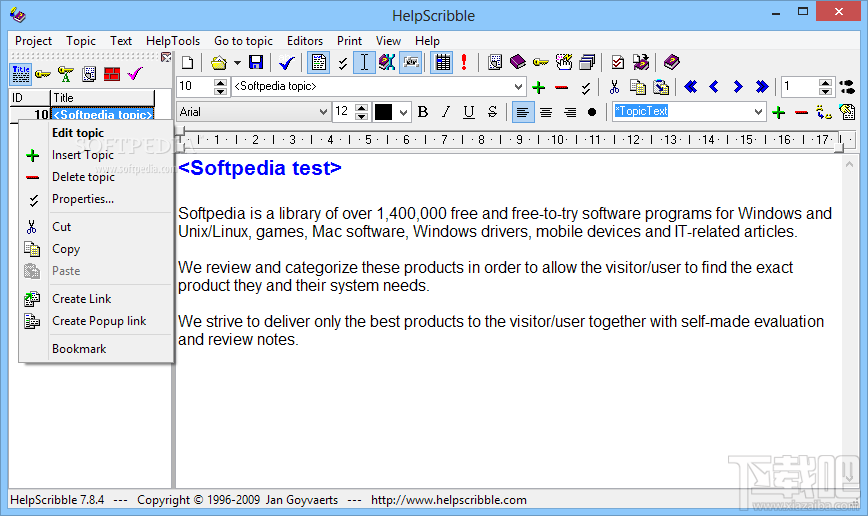Click the hand with lightning hotspot icon
The width and height of the screenshot is (868, 516).
point(564,62)
